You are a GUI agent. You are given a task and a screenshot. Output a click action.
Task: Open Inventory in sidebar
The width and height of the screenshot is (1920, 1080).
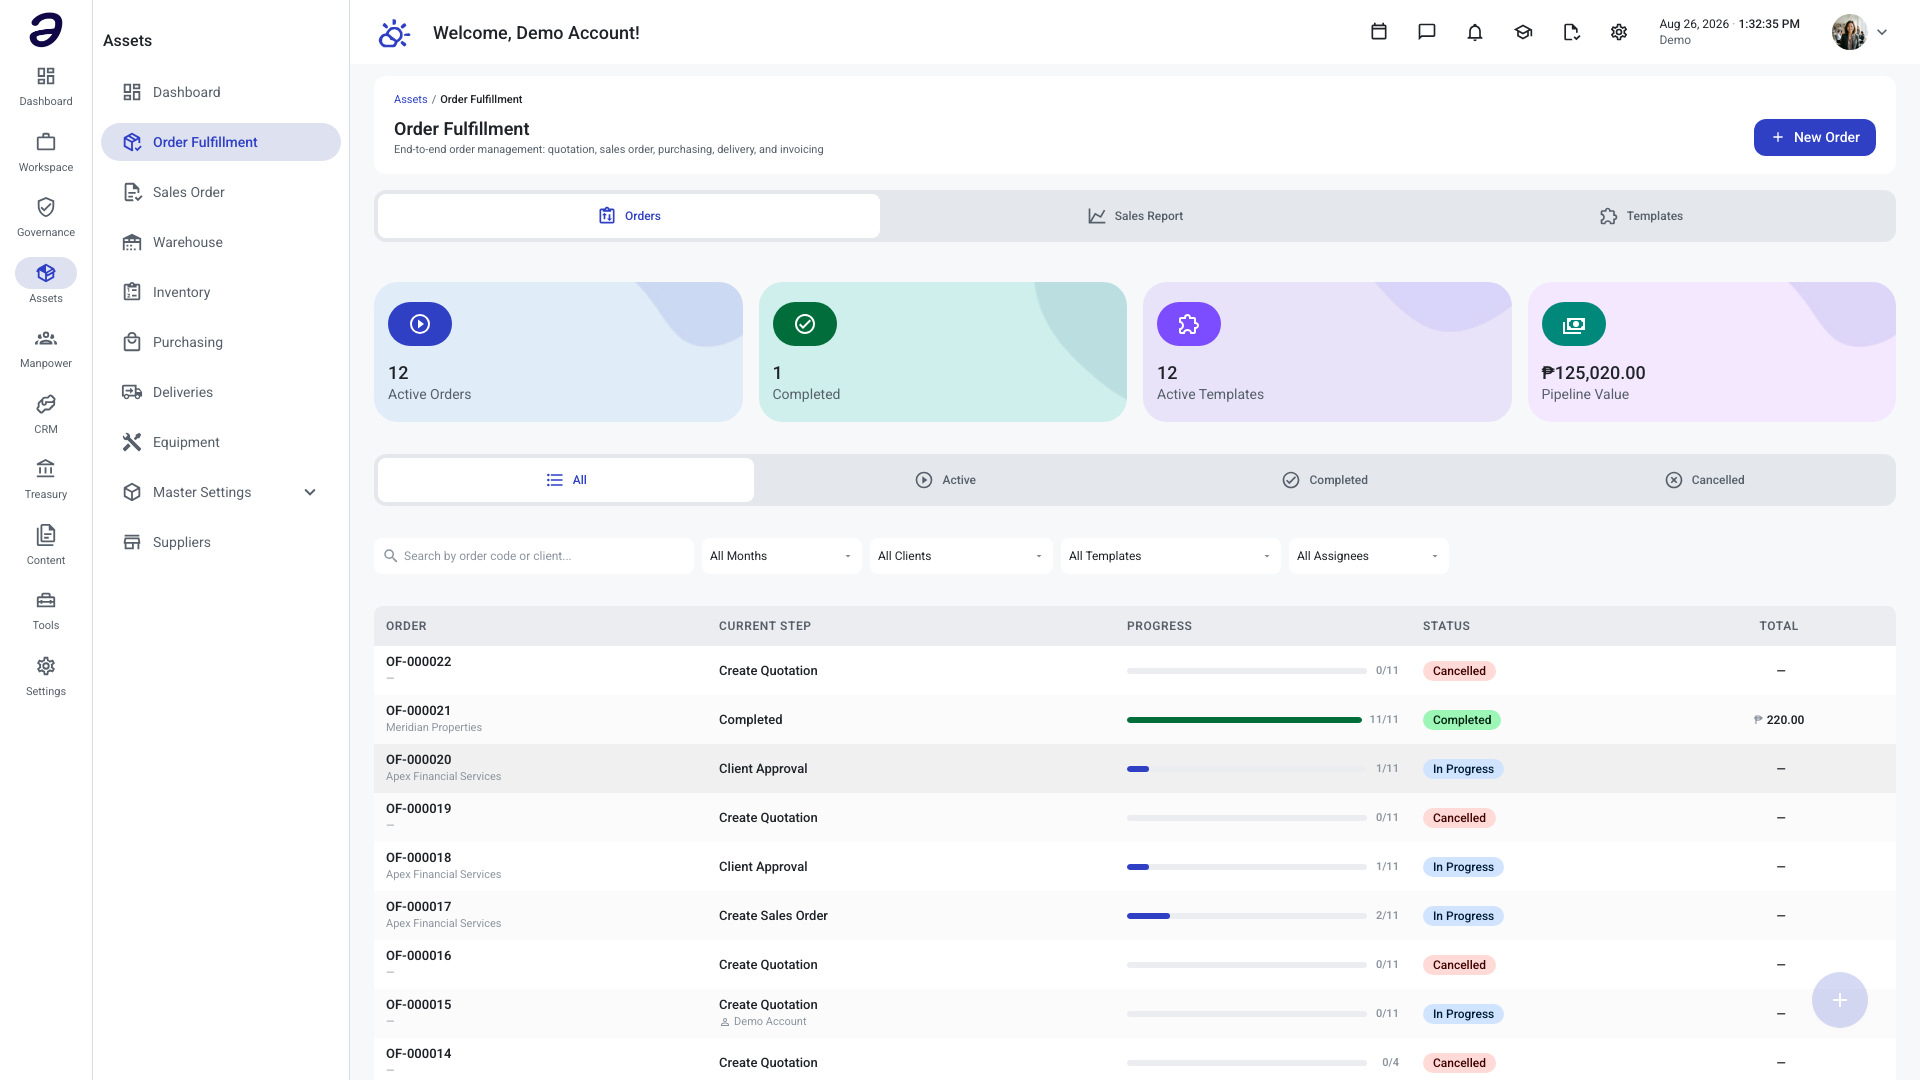pyautogui.click(x=221, y=292)
